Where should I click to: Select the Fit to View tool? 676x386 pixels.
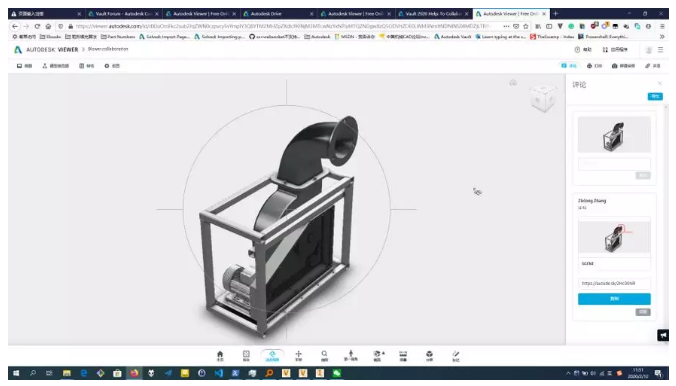[x=246, y=356]
